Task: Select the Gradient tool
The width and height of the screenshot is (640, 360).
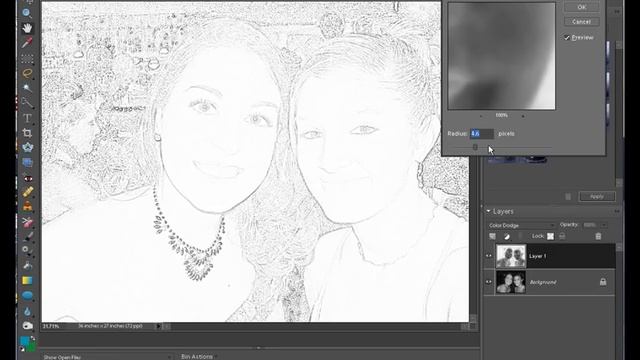Action: (27, 281)
